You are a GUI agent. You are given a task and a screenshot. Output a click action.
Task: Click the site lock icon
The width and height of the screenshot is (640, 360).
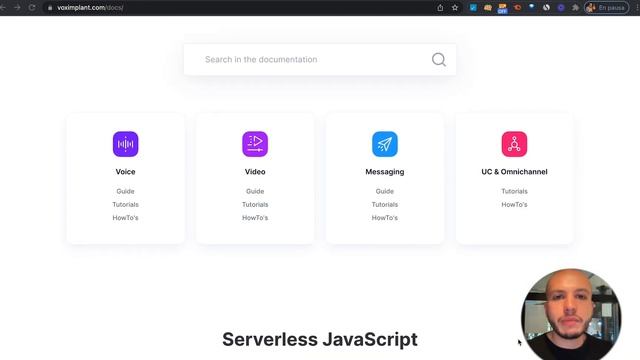tap(50, 8)
